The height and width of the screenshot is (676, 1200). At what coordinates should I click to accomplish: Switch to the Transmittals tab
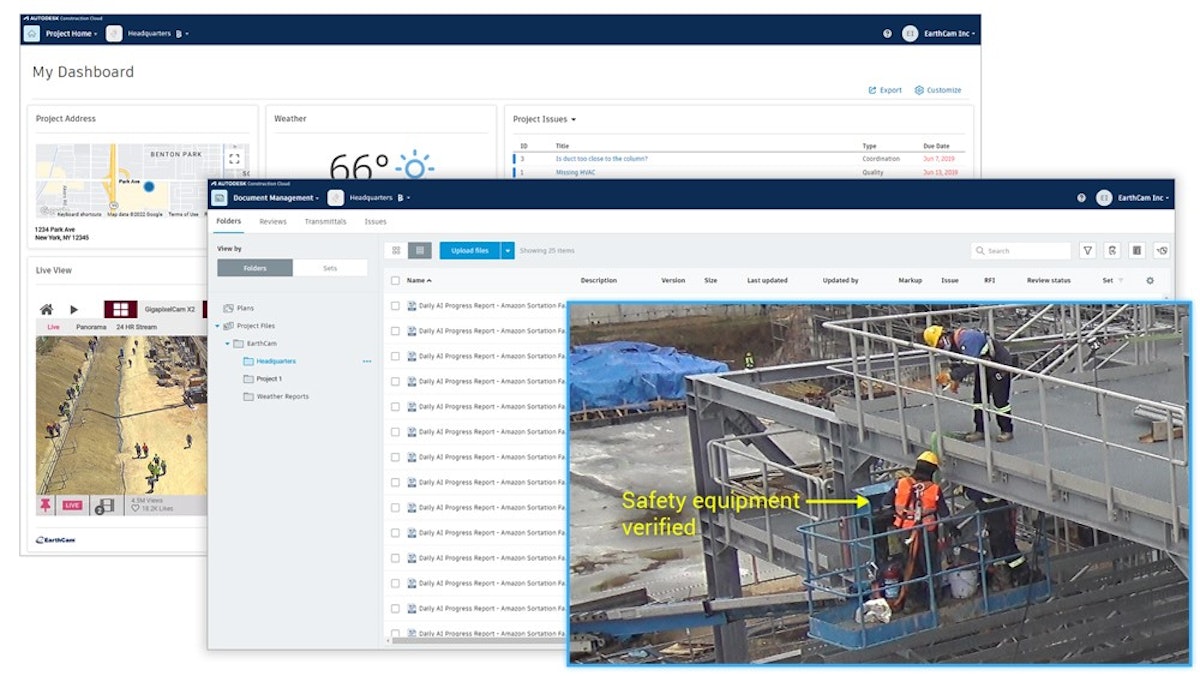tap(326, 221)
